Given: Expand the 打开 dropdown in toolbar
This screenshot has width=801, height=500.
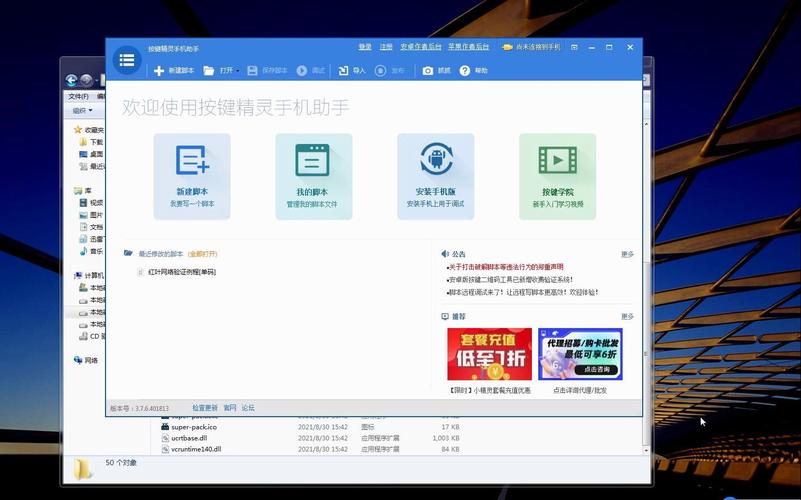Looking at the screenshot, I should click(x=240, y=71).
